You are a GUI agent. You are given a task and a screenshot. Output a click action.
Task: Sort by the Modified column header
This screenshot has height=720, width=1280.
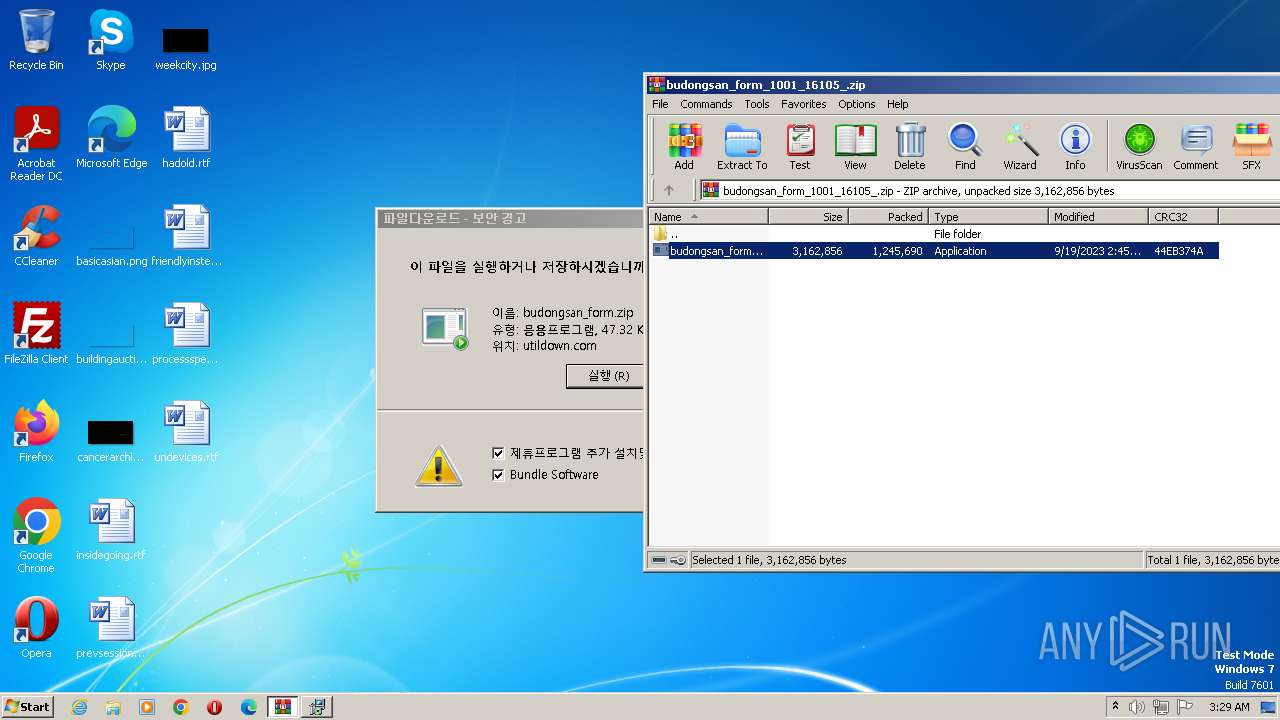1098,216
